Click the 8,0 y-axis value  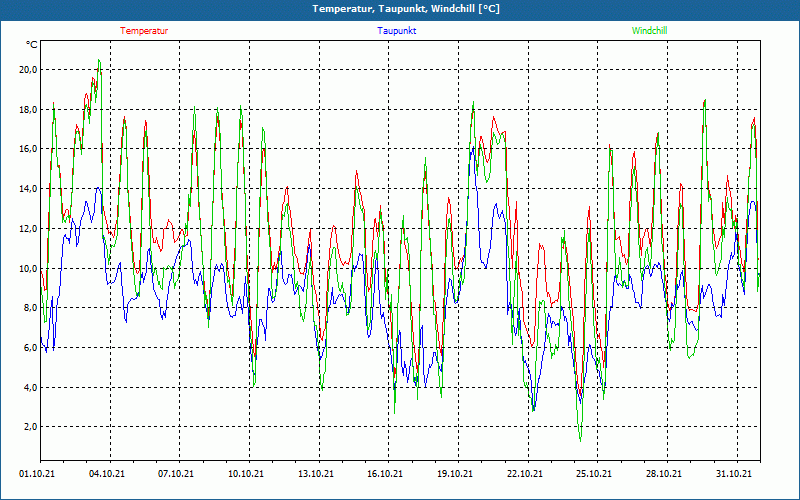pos(30,308)
